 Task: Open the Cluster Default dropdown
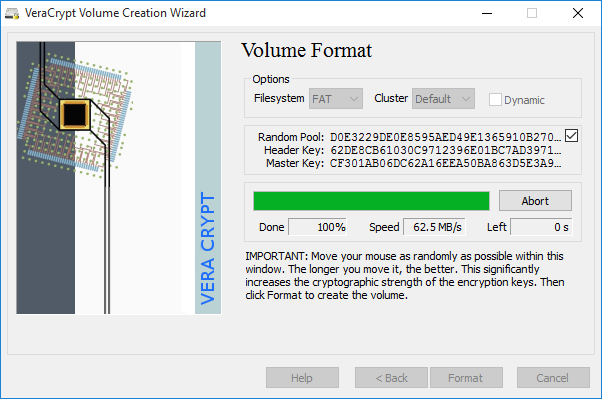(x=443, y=99)
